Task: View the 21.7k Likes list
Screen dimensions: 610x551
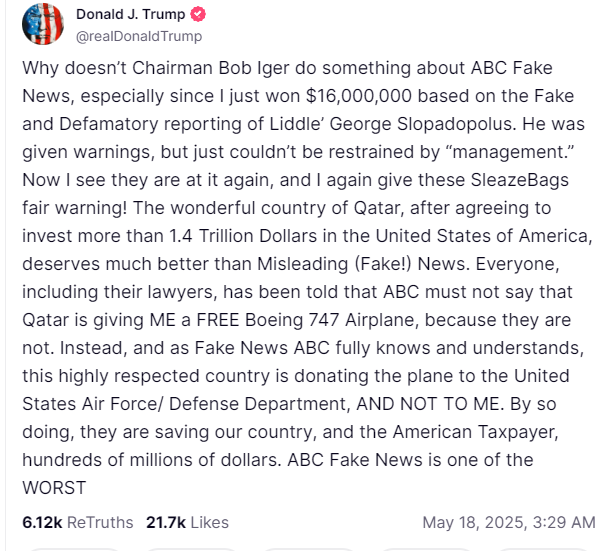Action: pyautogui.click(x=187, y=522)
